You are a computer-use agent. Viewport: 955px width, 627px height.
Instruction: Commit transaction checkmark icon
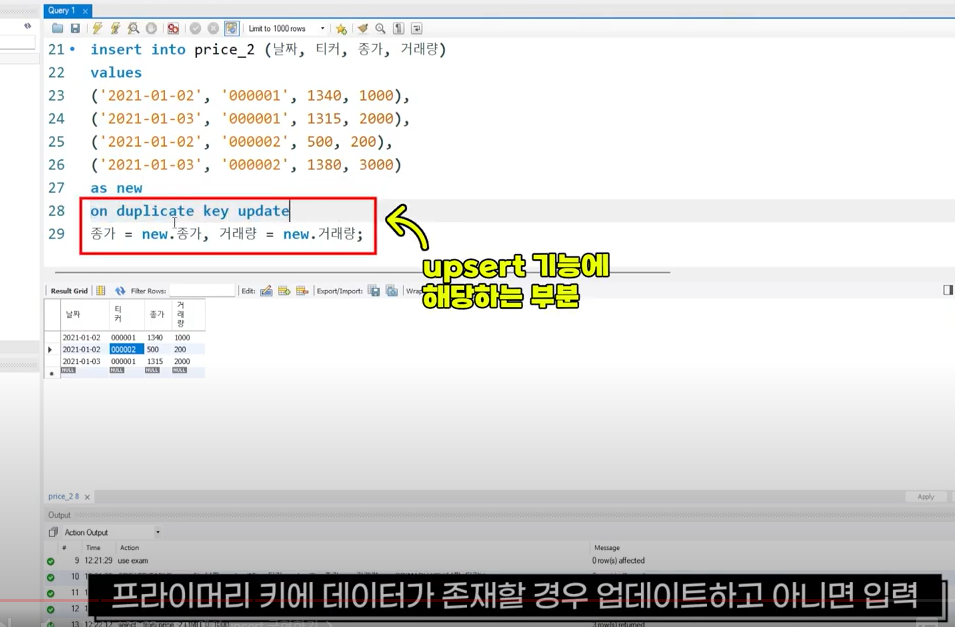point(196,28)
